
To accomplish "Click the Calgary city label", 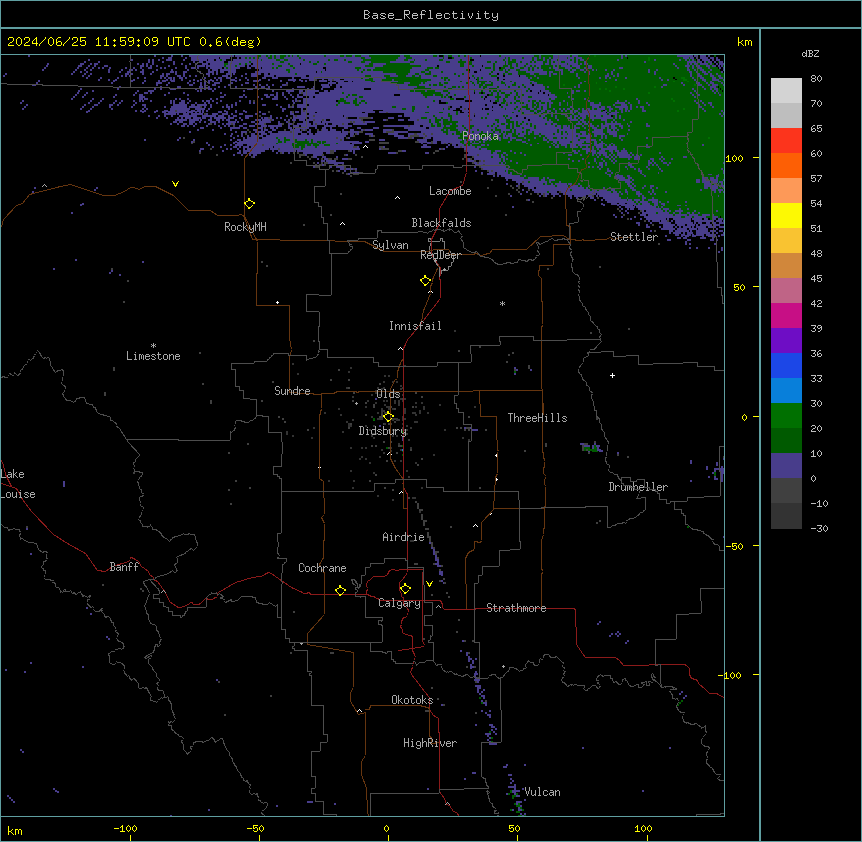I will point(399,603).
